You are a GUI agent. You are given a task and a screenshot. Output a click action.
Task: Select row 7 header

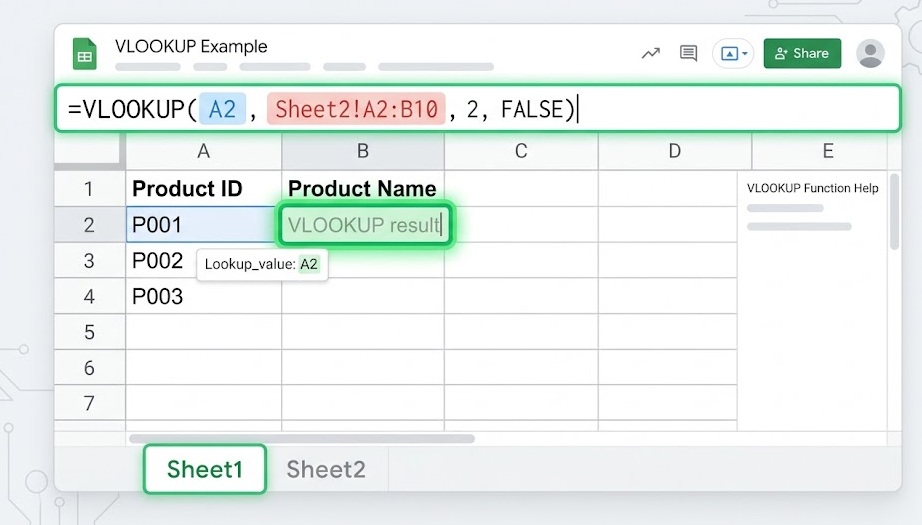(89, 403)
